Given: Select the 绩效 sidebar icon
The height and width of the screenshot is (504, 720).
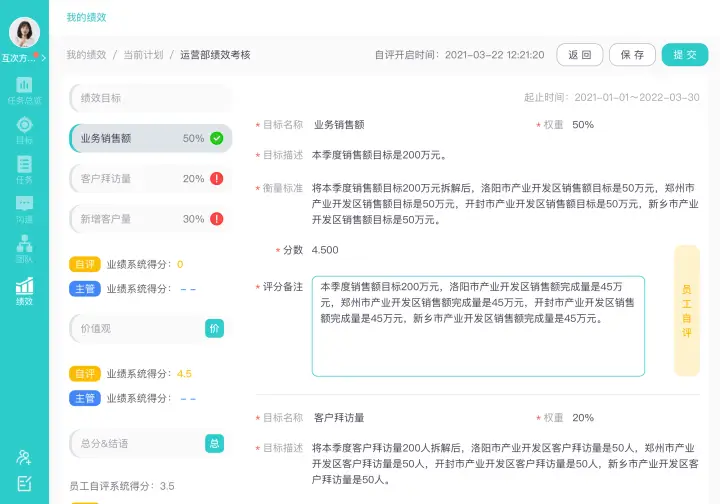Looking at the screenshot, I should click(x=24, y=290).
